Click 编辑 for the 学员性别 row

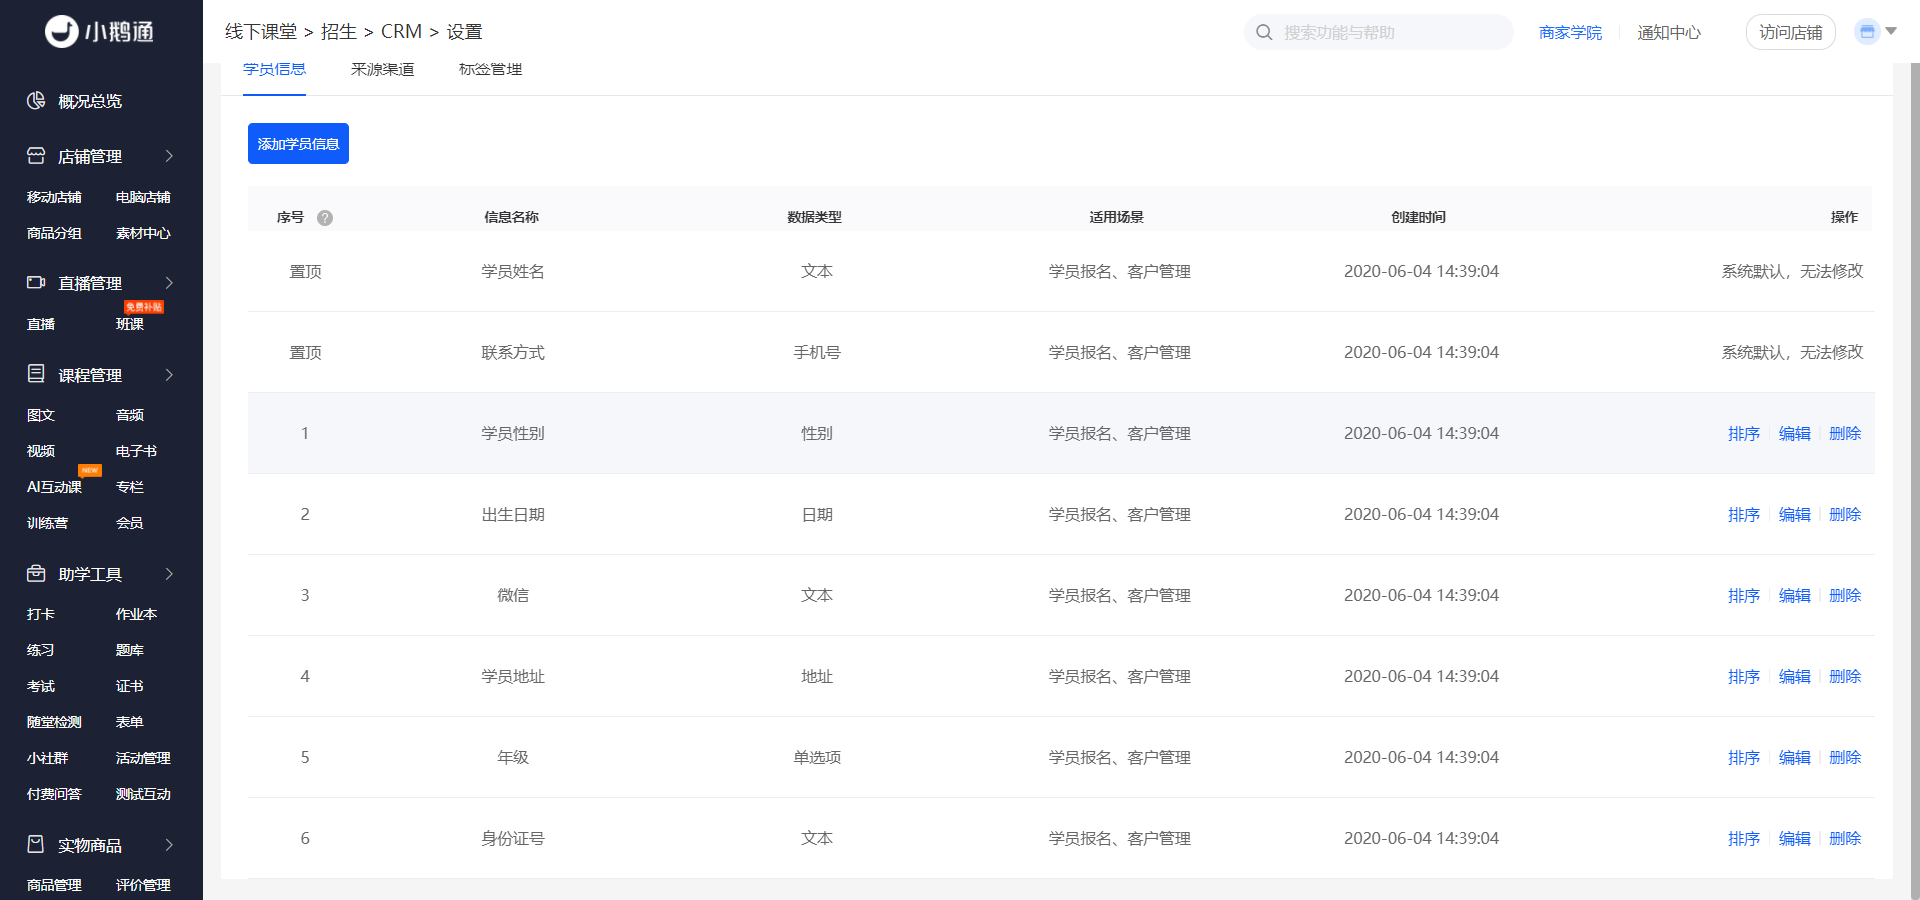pyautogui.click(x=1795, y=433)
